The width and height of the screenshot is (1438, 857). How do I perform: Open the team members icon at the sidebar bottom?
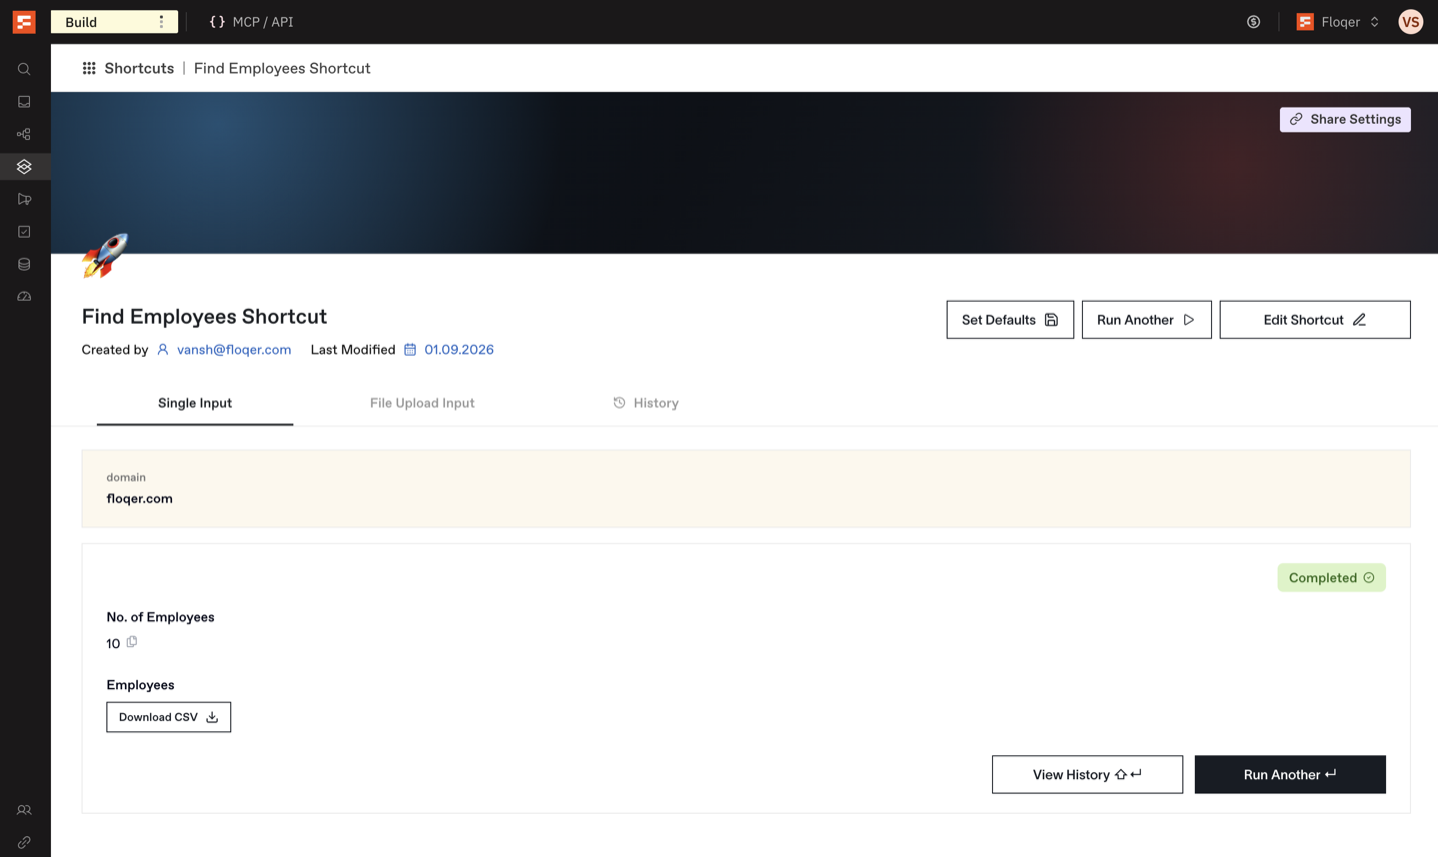pyautogui.click(x=24, y=810)
